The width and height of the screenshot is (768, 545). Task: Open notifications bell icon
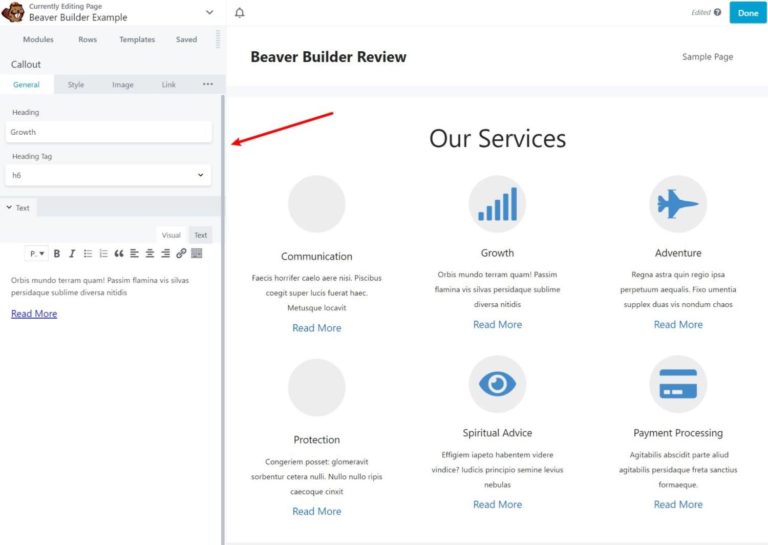pos(240,13)
